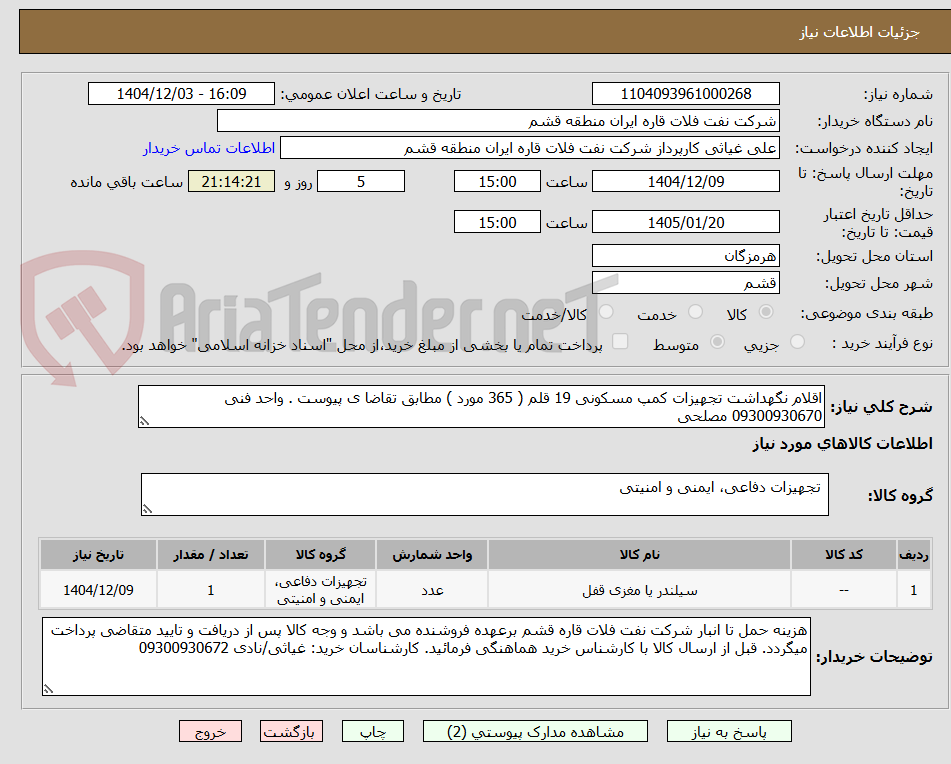
Task: Select the خدمت radio button
Action: click(x=695, y=312)
